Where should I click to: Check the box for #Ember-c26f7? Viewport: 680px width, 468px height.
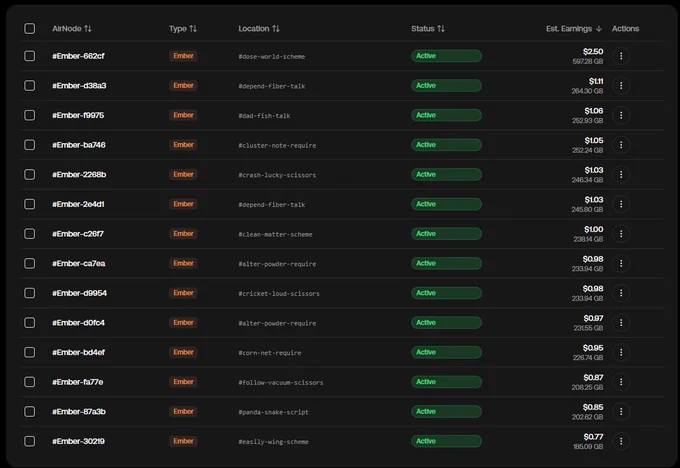tap(29, 234)
